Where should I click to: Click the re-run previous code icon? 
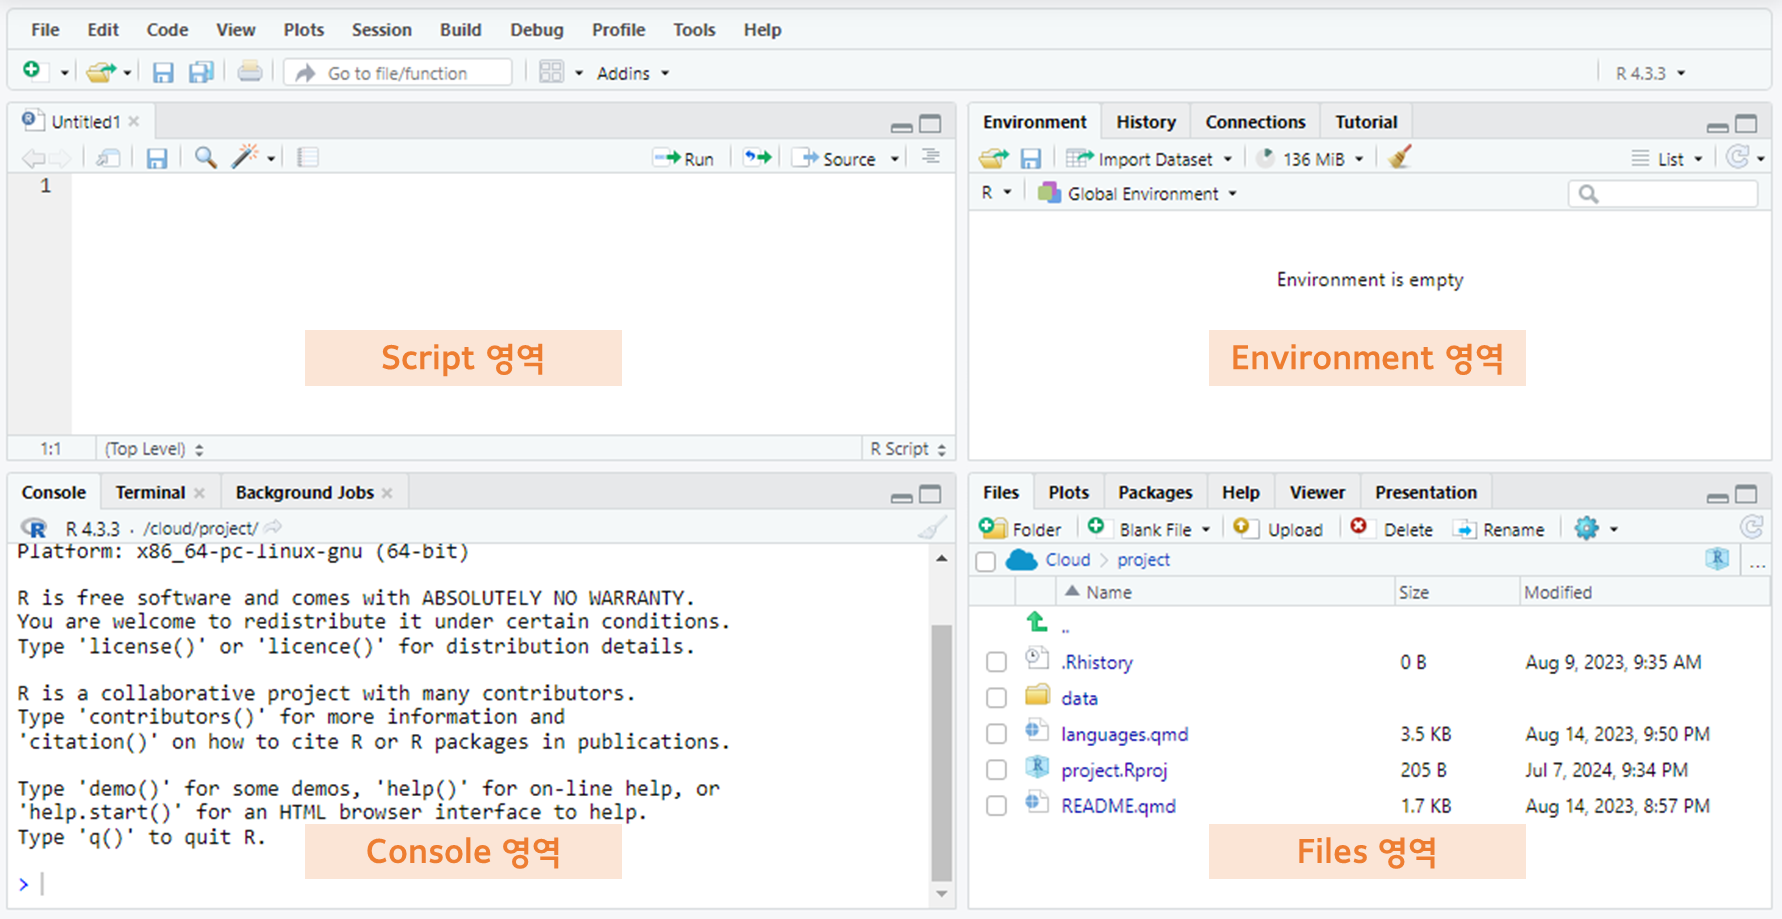coord(758,158)
